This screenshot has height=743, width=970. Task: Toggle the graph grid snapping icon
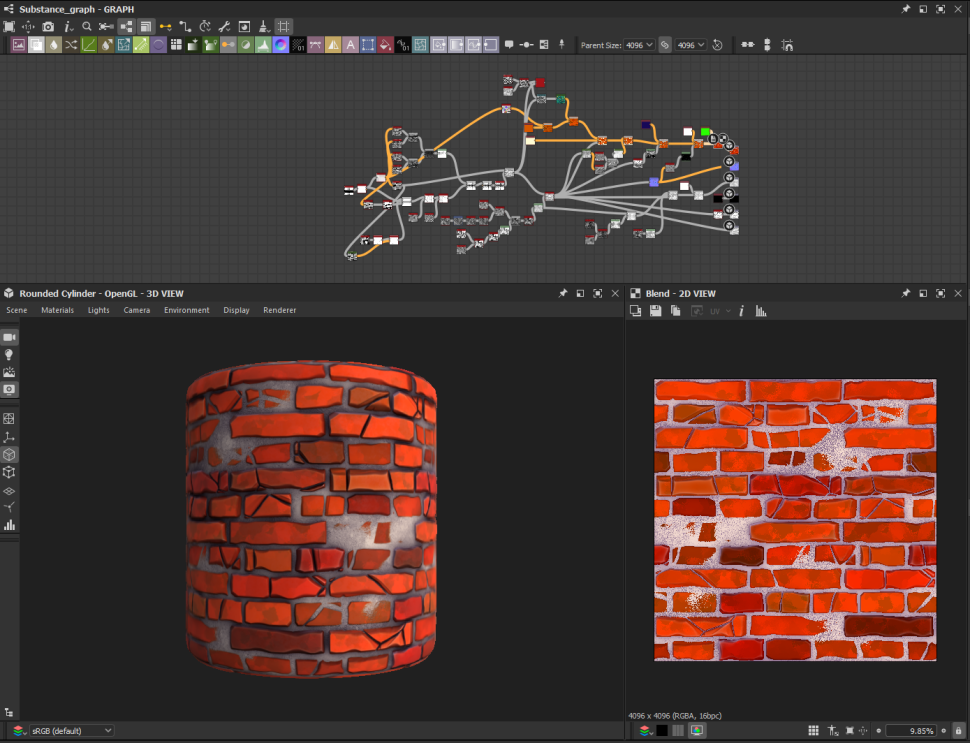click(283, 27)
